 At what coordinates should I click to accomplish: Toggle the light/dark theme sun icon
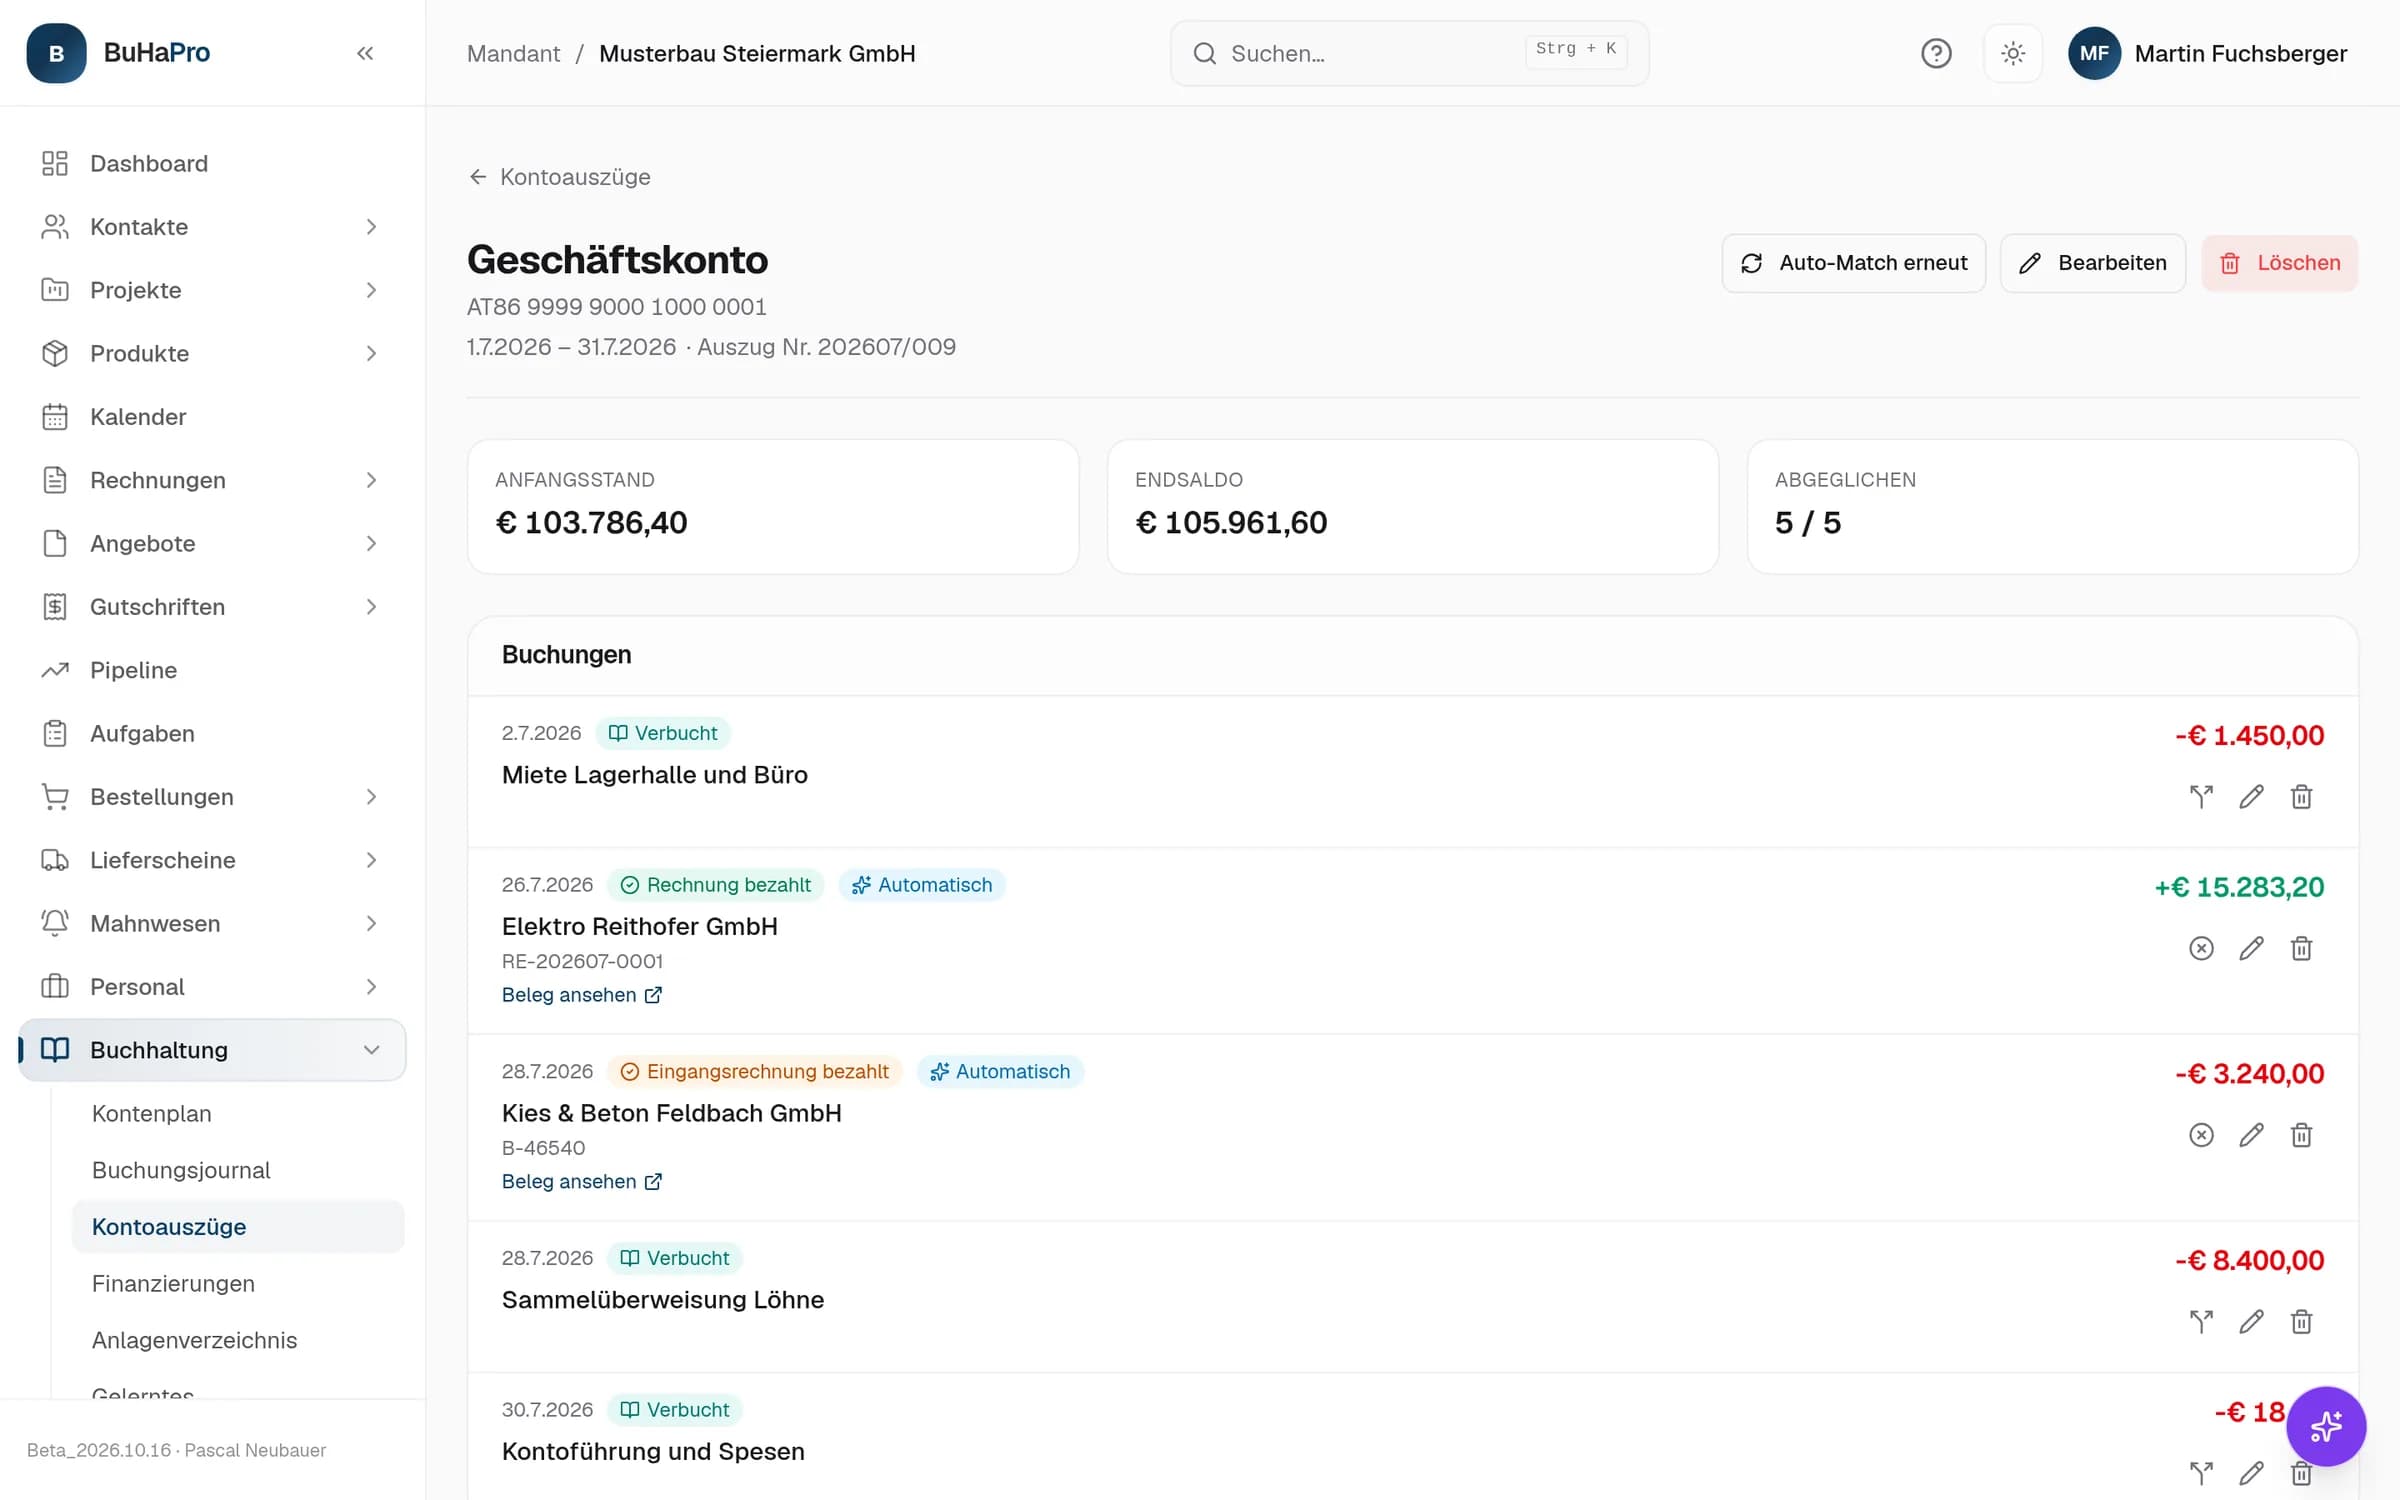tap(2013, 53)
